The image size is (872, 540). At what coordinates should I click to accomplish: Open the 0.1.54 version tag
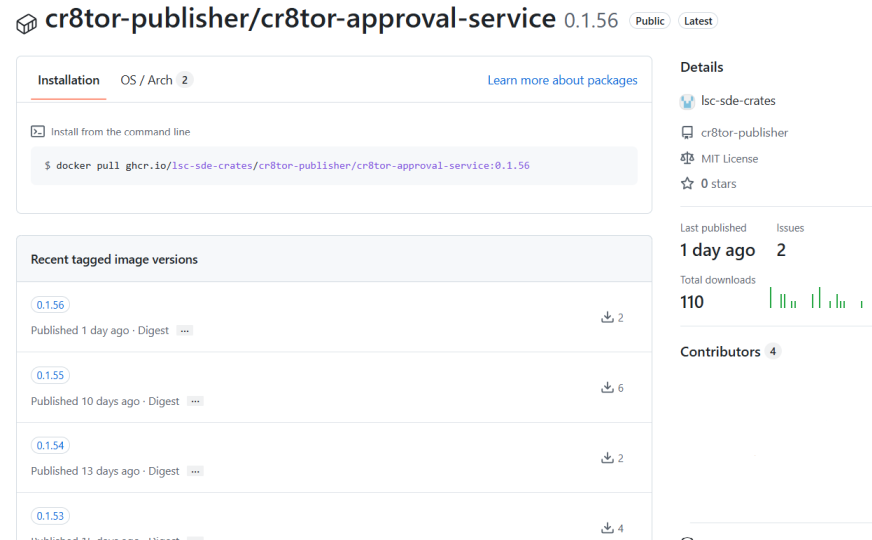[x=50, y=445]
